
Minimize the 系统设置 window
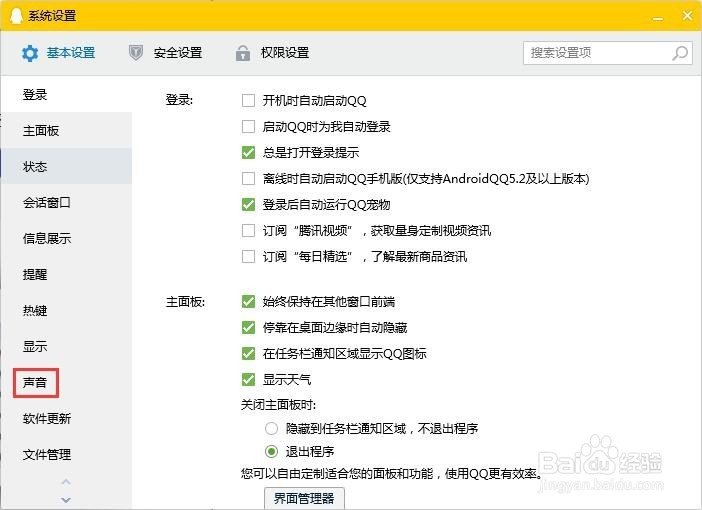click(658, 18)
